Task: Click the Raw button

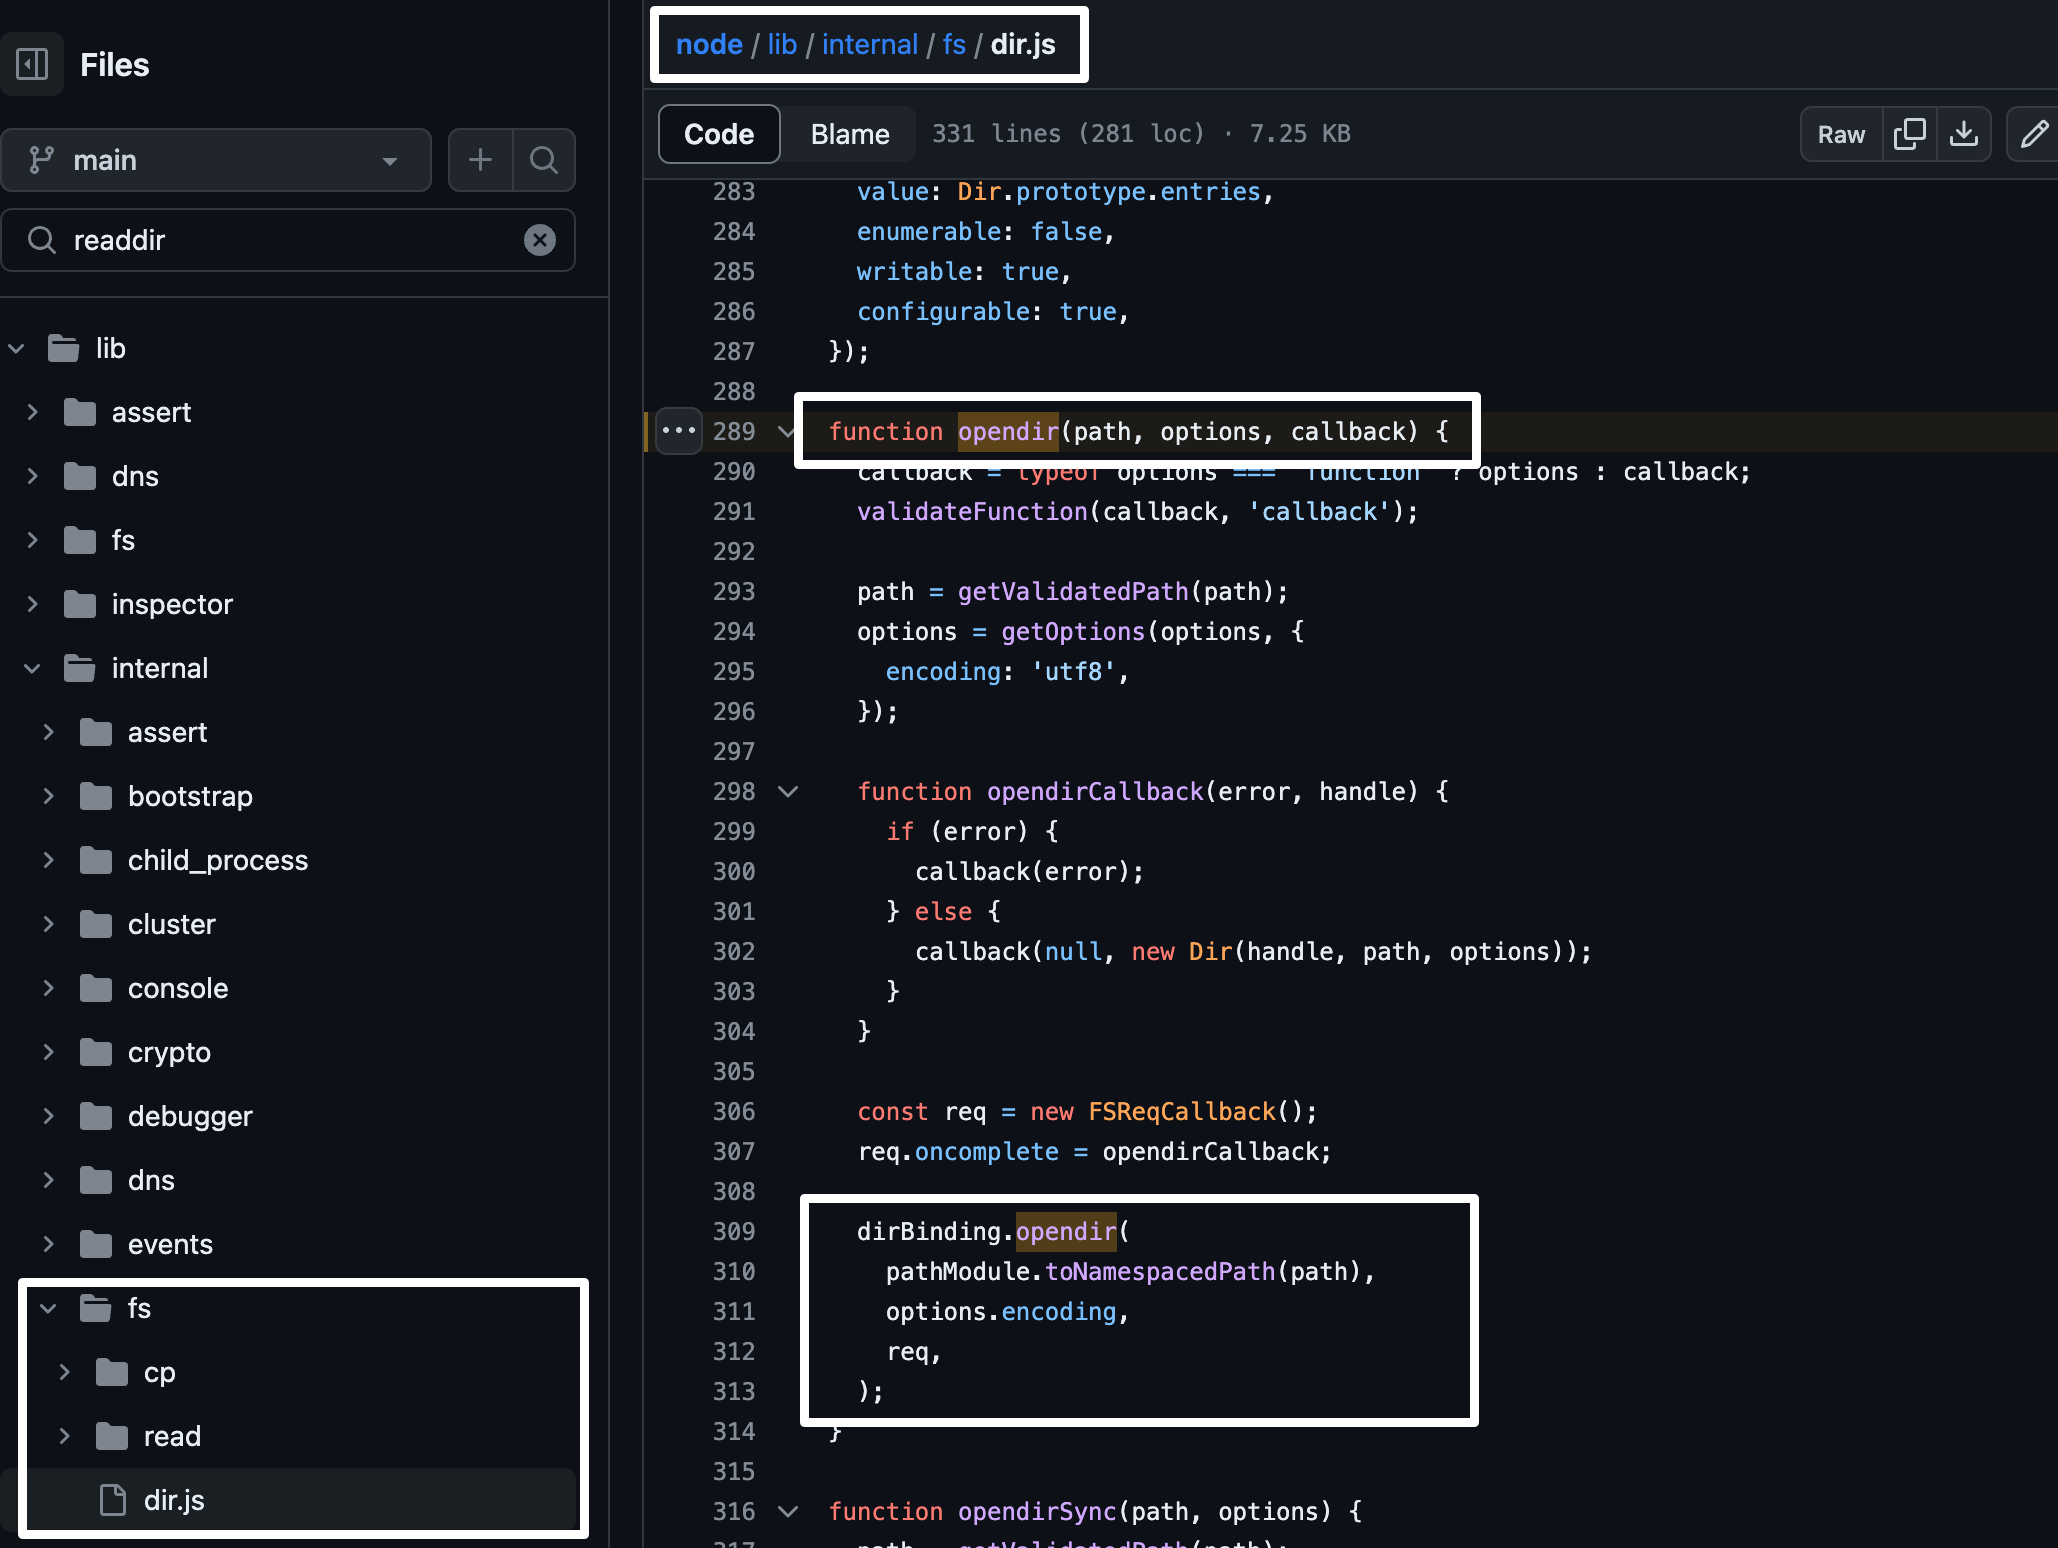Action: click(x=1841, y=134)
